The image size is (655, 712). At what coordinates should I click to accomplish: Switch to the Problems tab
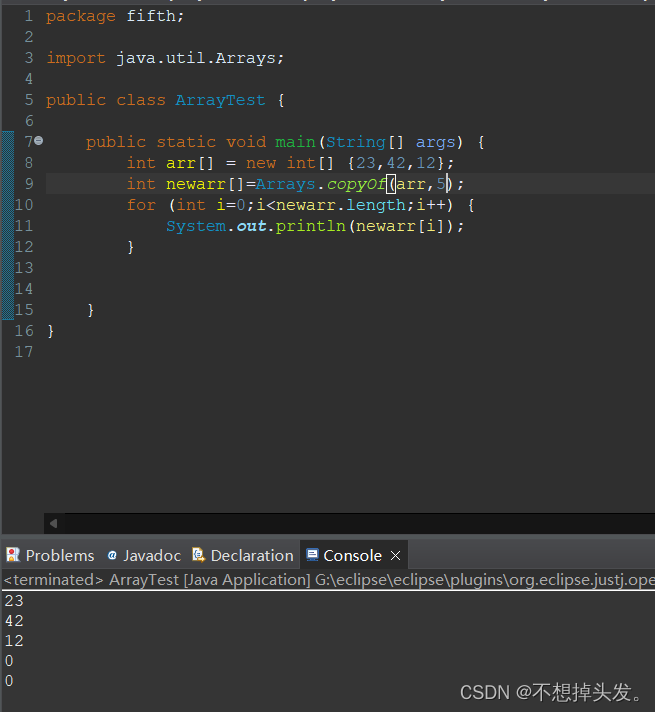click(50, 555)
